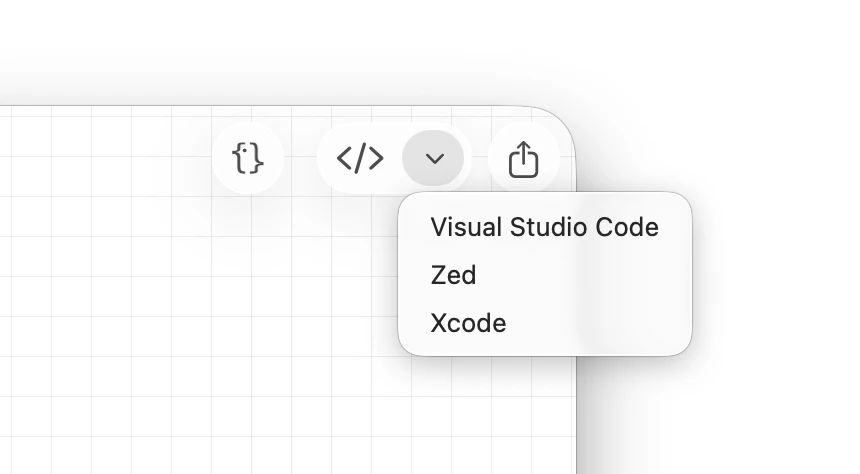
Task: Click an empty cell on the grid canvas
Action: [150, 300]
